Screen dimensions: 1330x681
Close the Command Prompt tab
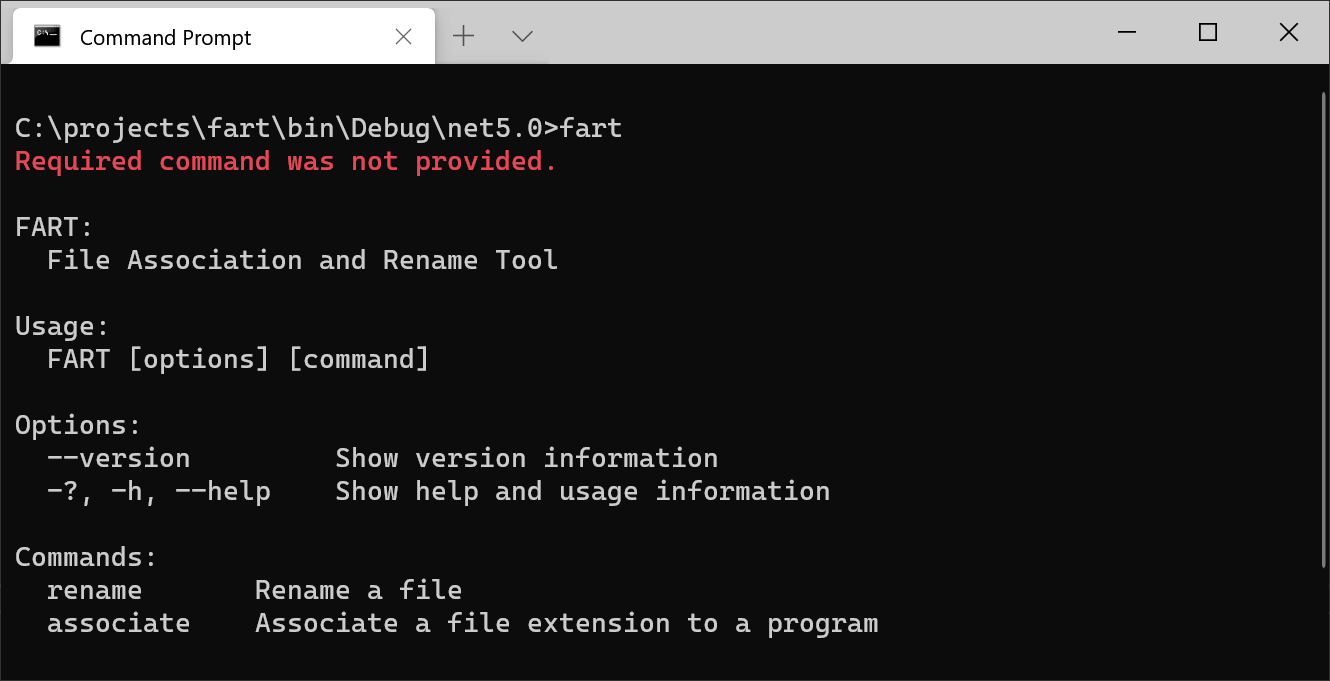click(403, 37)
